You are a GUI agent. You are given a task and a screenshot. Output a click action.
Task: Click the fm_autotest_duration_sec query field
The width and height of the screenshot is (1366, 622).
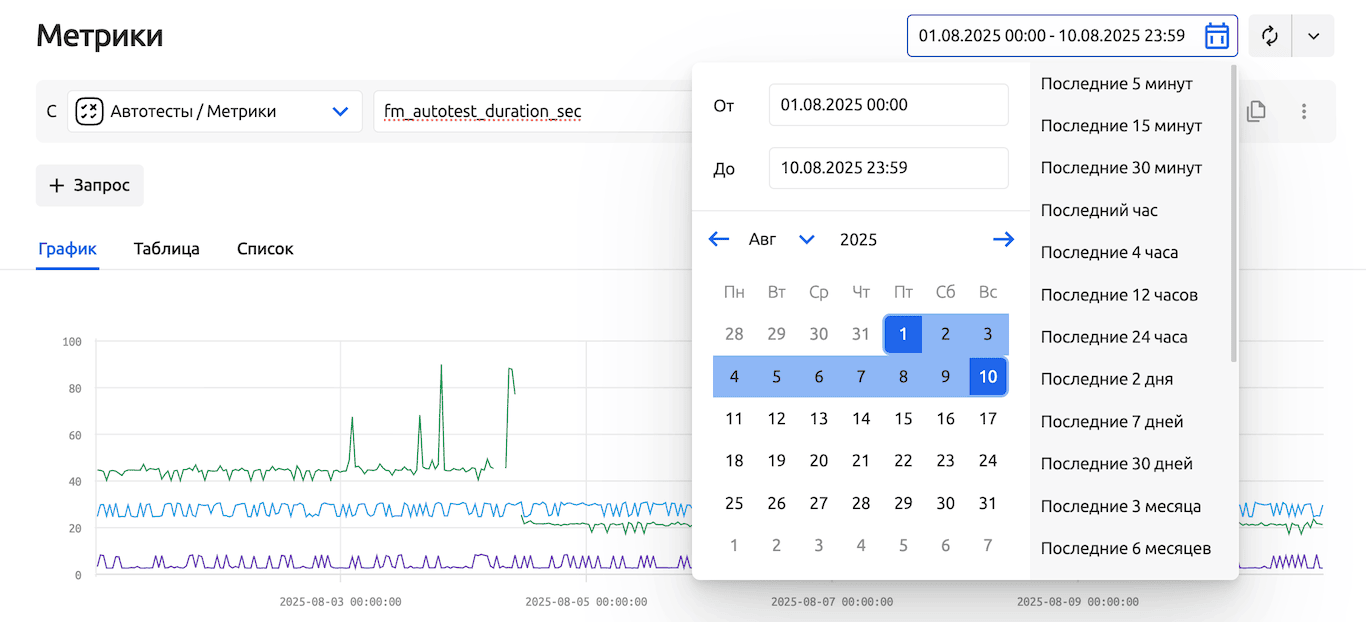530,111
